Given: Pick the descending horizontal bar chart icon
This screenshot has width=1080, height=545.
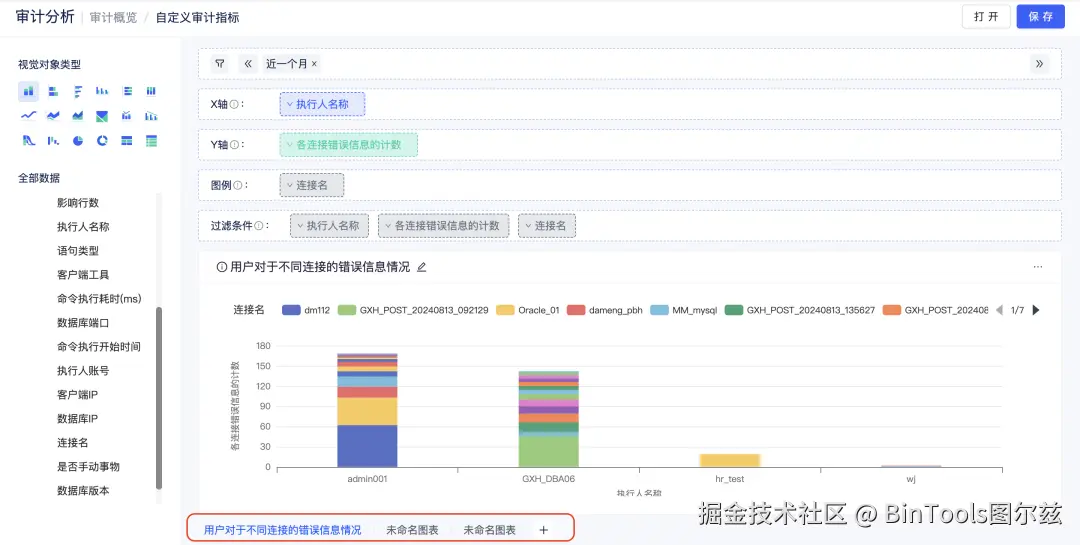Looking at the screenshot, I should coord(78,91).
